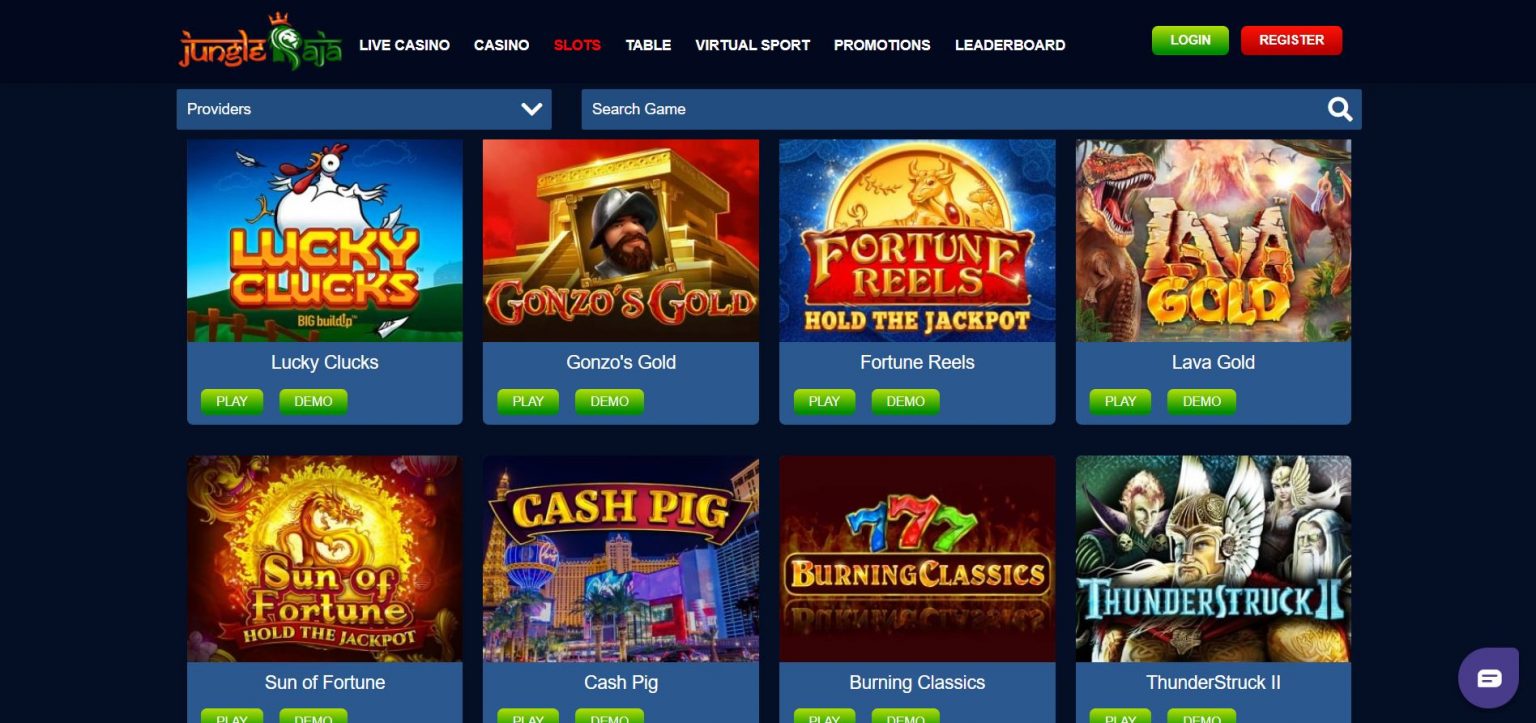Open the Cash Pig game thumbnail
Image resolution: width=1536 pixels, height=723 pixels.
621,559
